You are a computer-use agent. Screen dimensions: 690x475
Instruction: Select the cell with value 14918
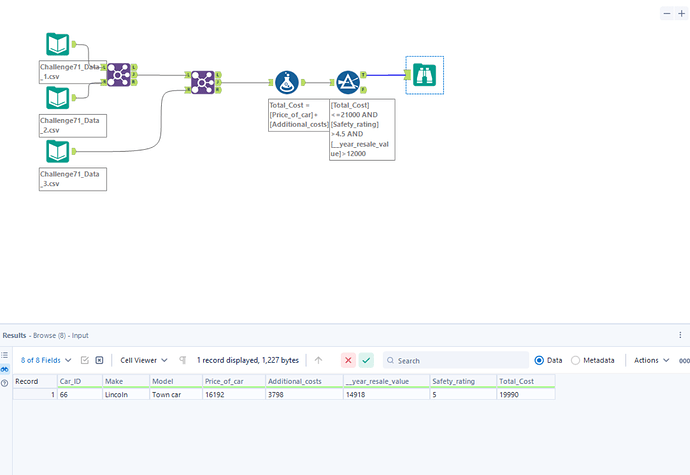pos(386,394)
